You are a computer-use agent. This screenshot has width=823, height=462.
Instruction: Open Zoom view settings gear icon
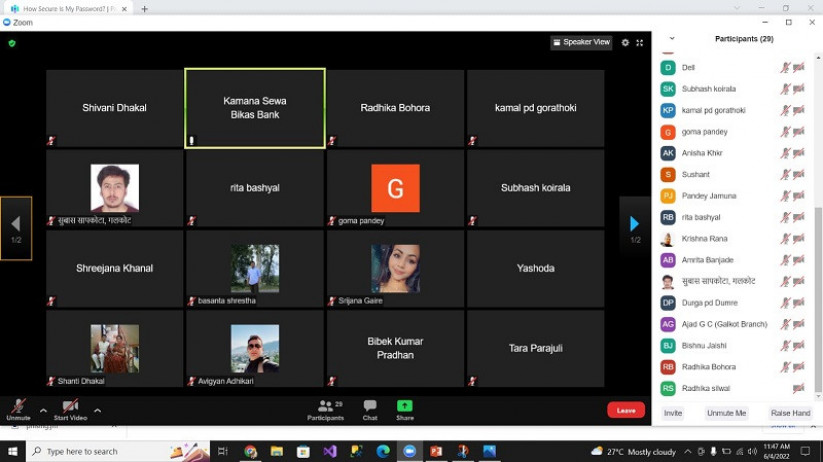[x=625, y=43]
